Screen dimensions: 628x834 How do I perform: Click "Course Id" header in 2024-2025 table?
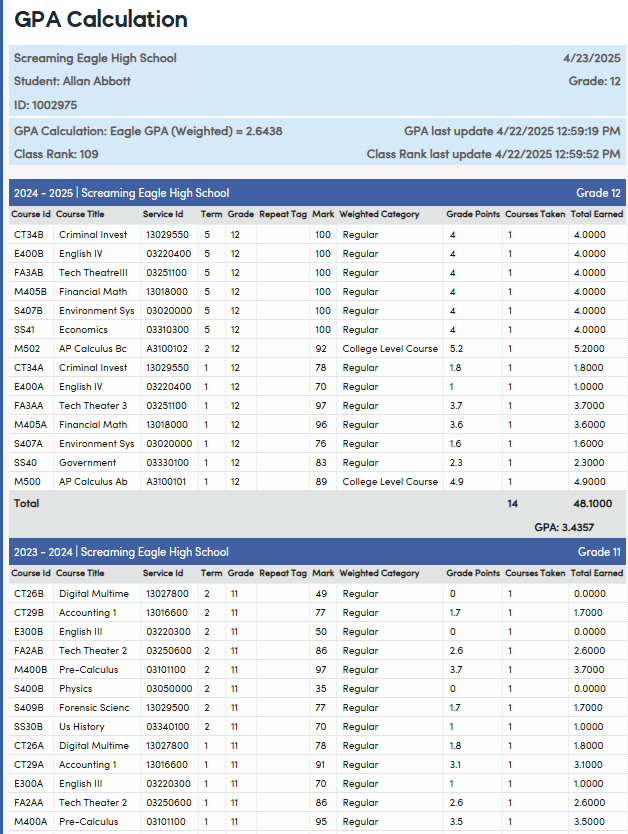[x=31, y=214]
